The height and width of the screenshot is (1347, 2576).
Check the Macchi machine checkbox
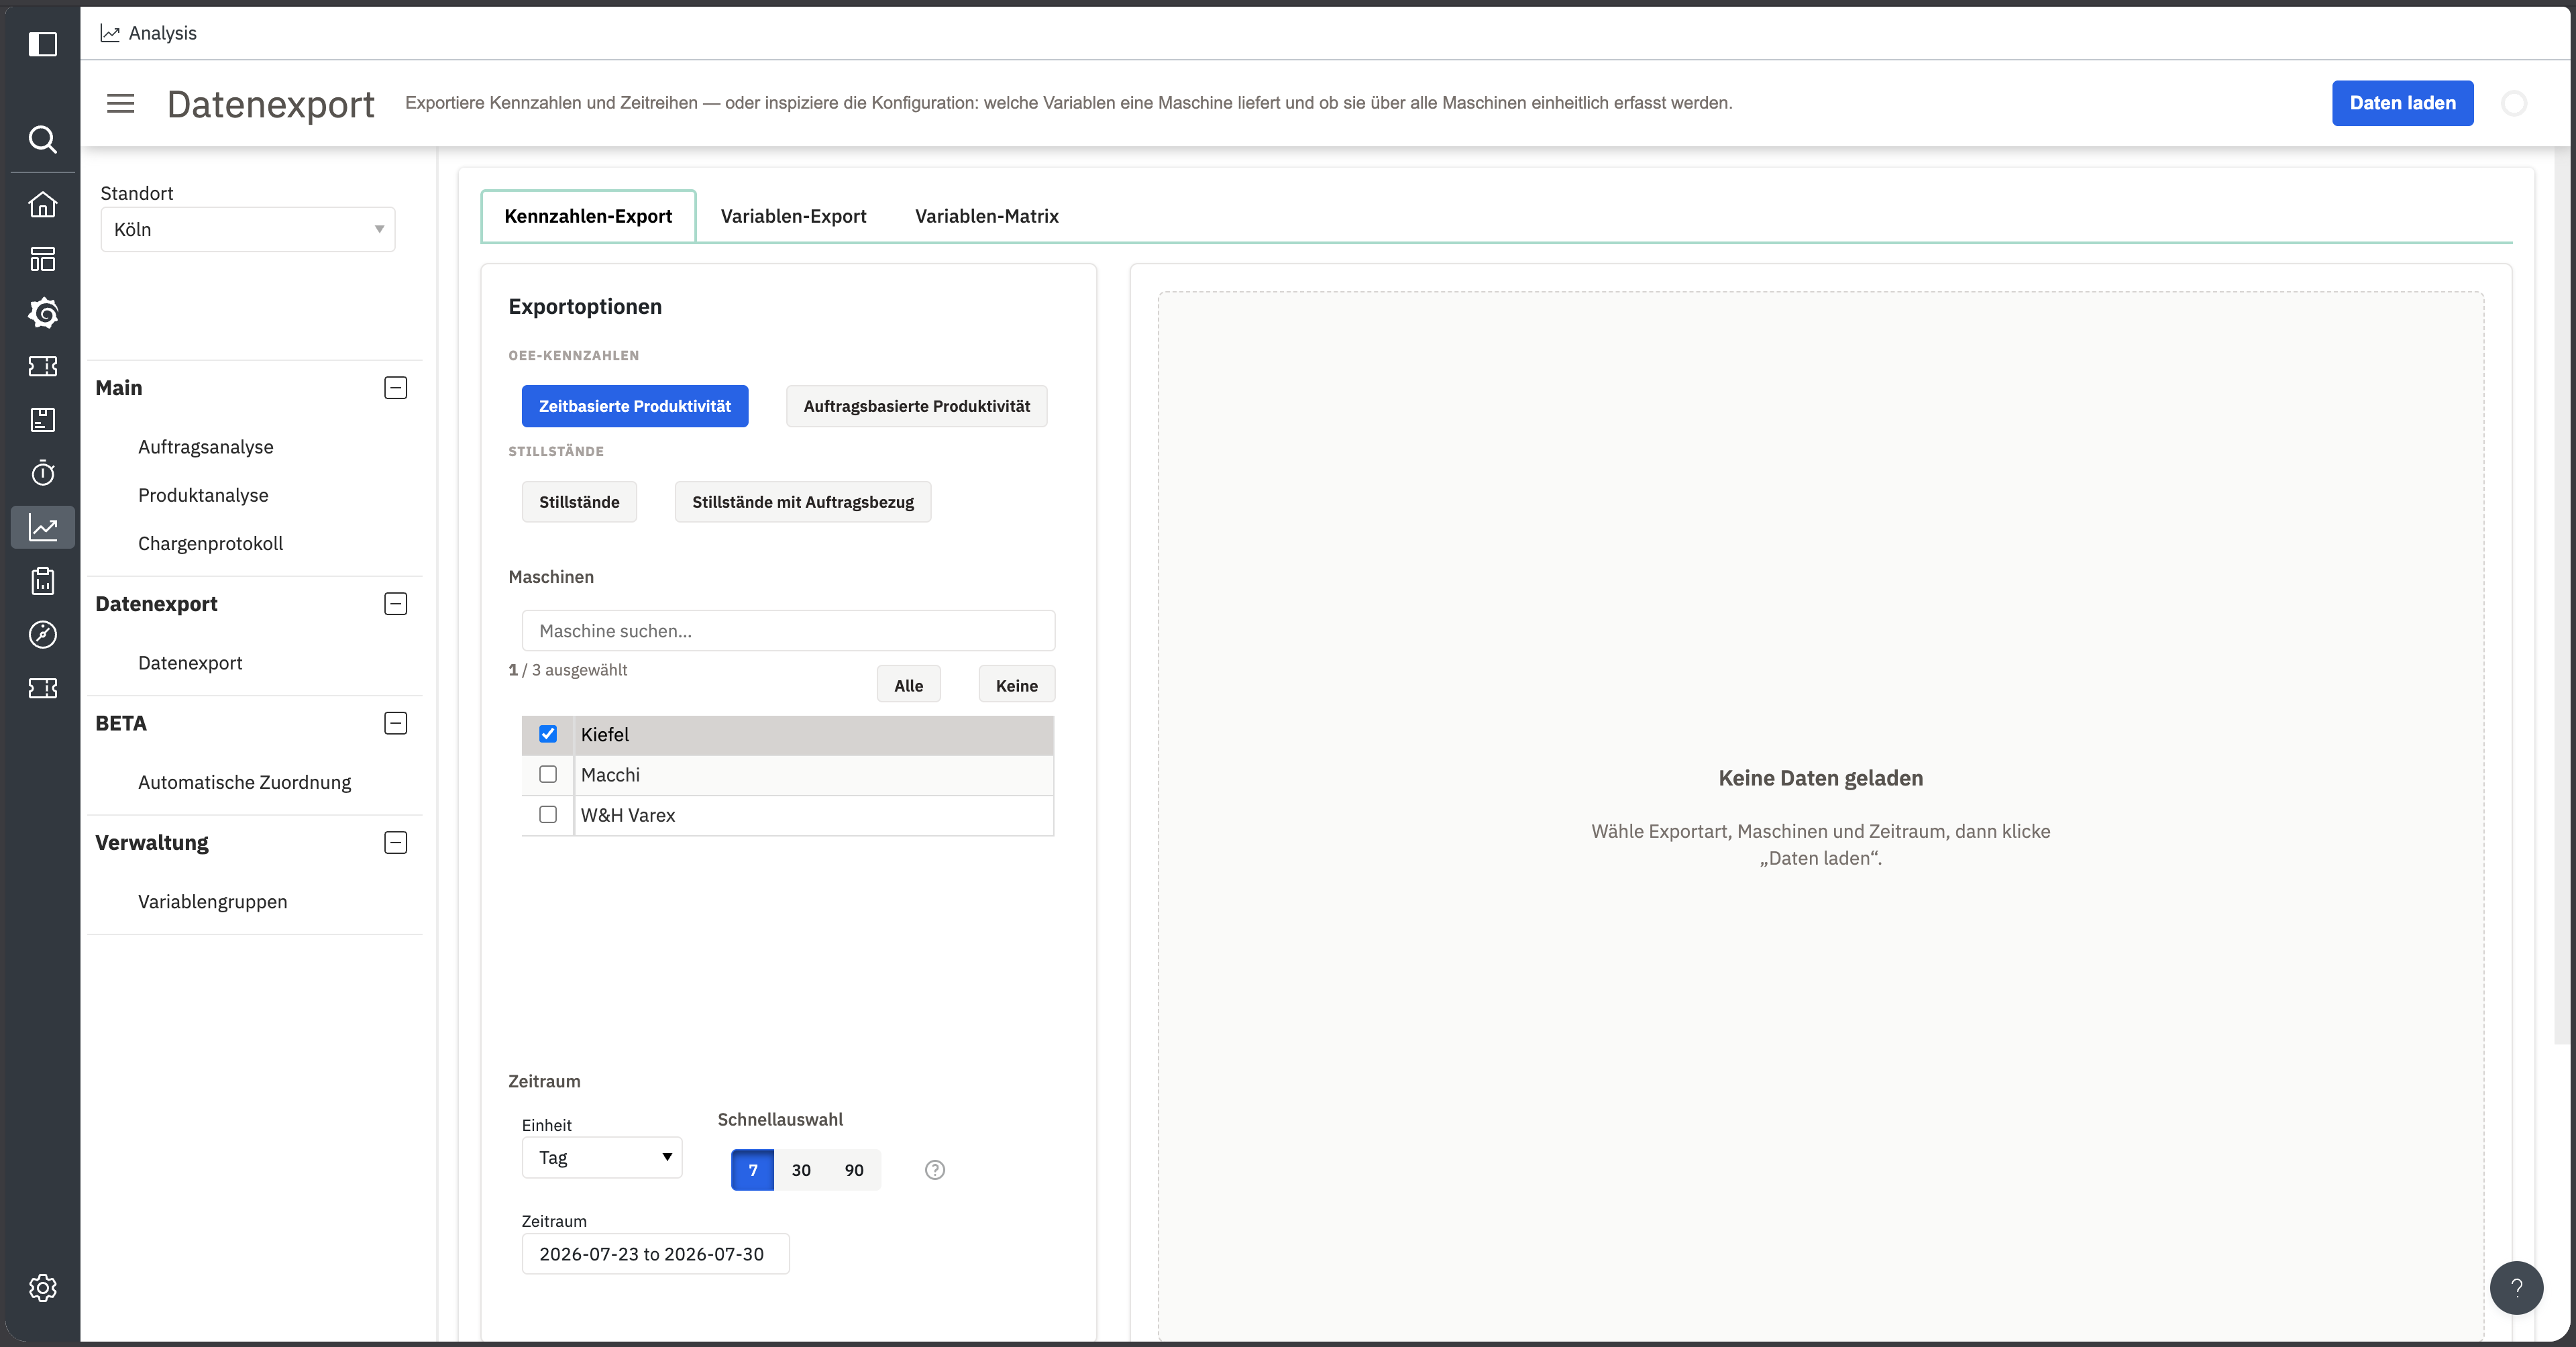548,775
